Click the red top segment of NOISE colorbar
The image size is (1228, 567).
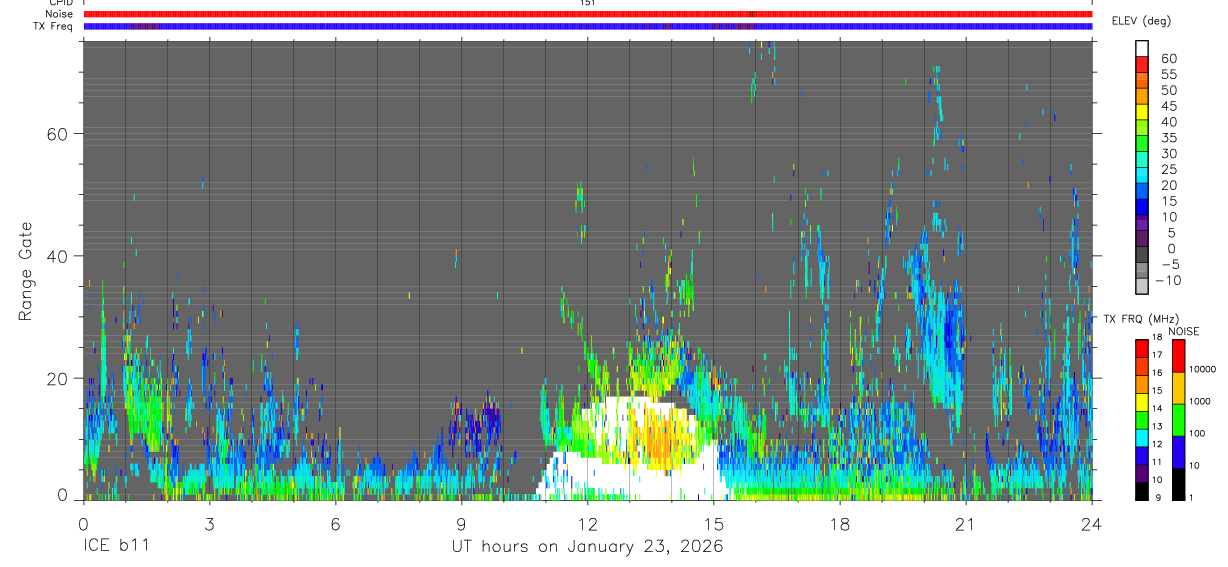1178,356
